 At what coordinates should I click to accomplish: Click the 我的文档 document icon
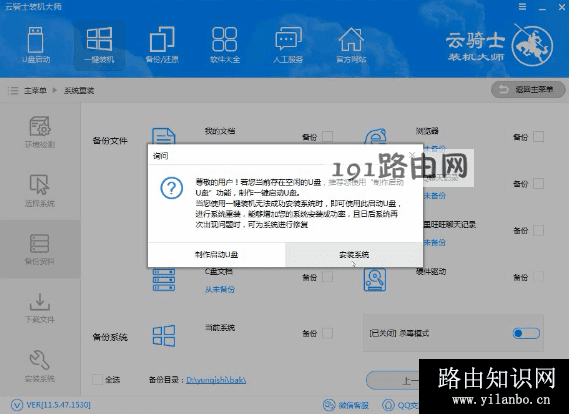point(163,136)
